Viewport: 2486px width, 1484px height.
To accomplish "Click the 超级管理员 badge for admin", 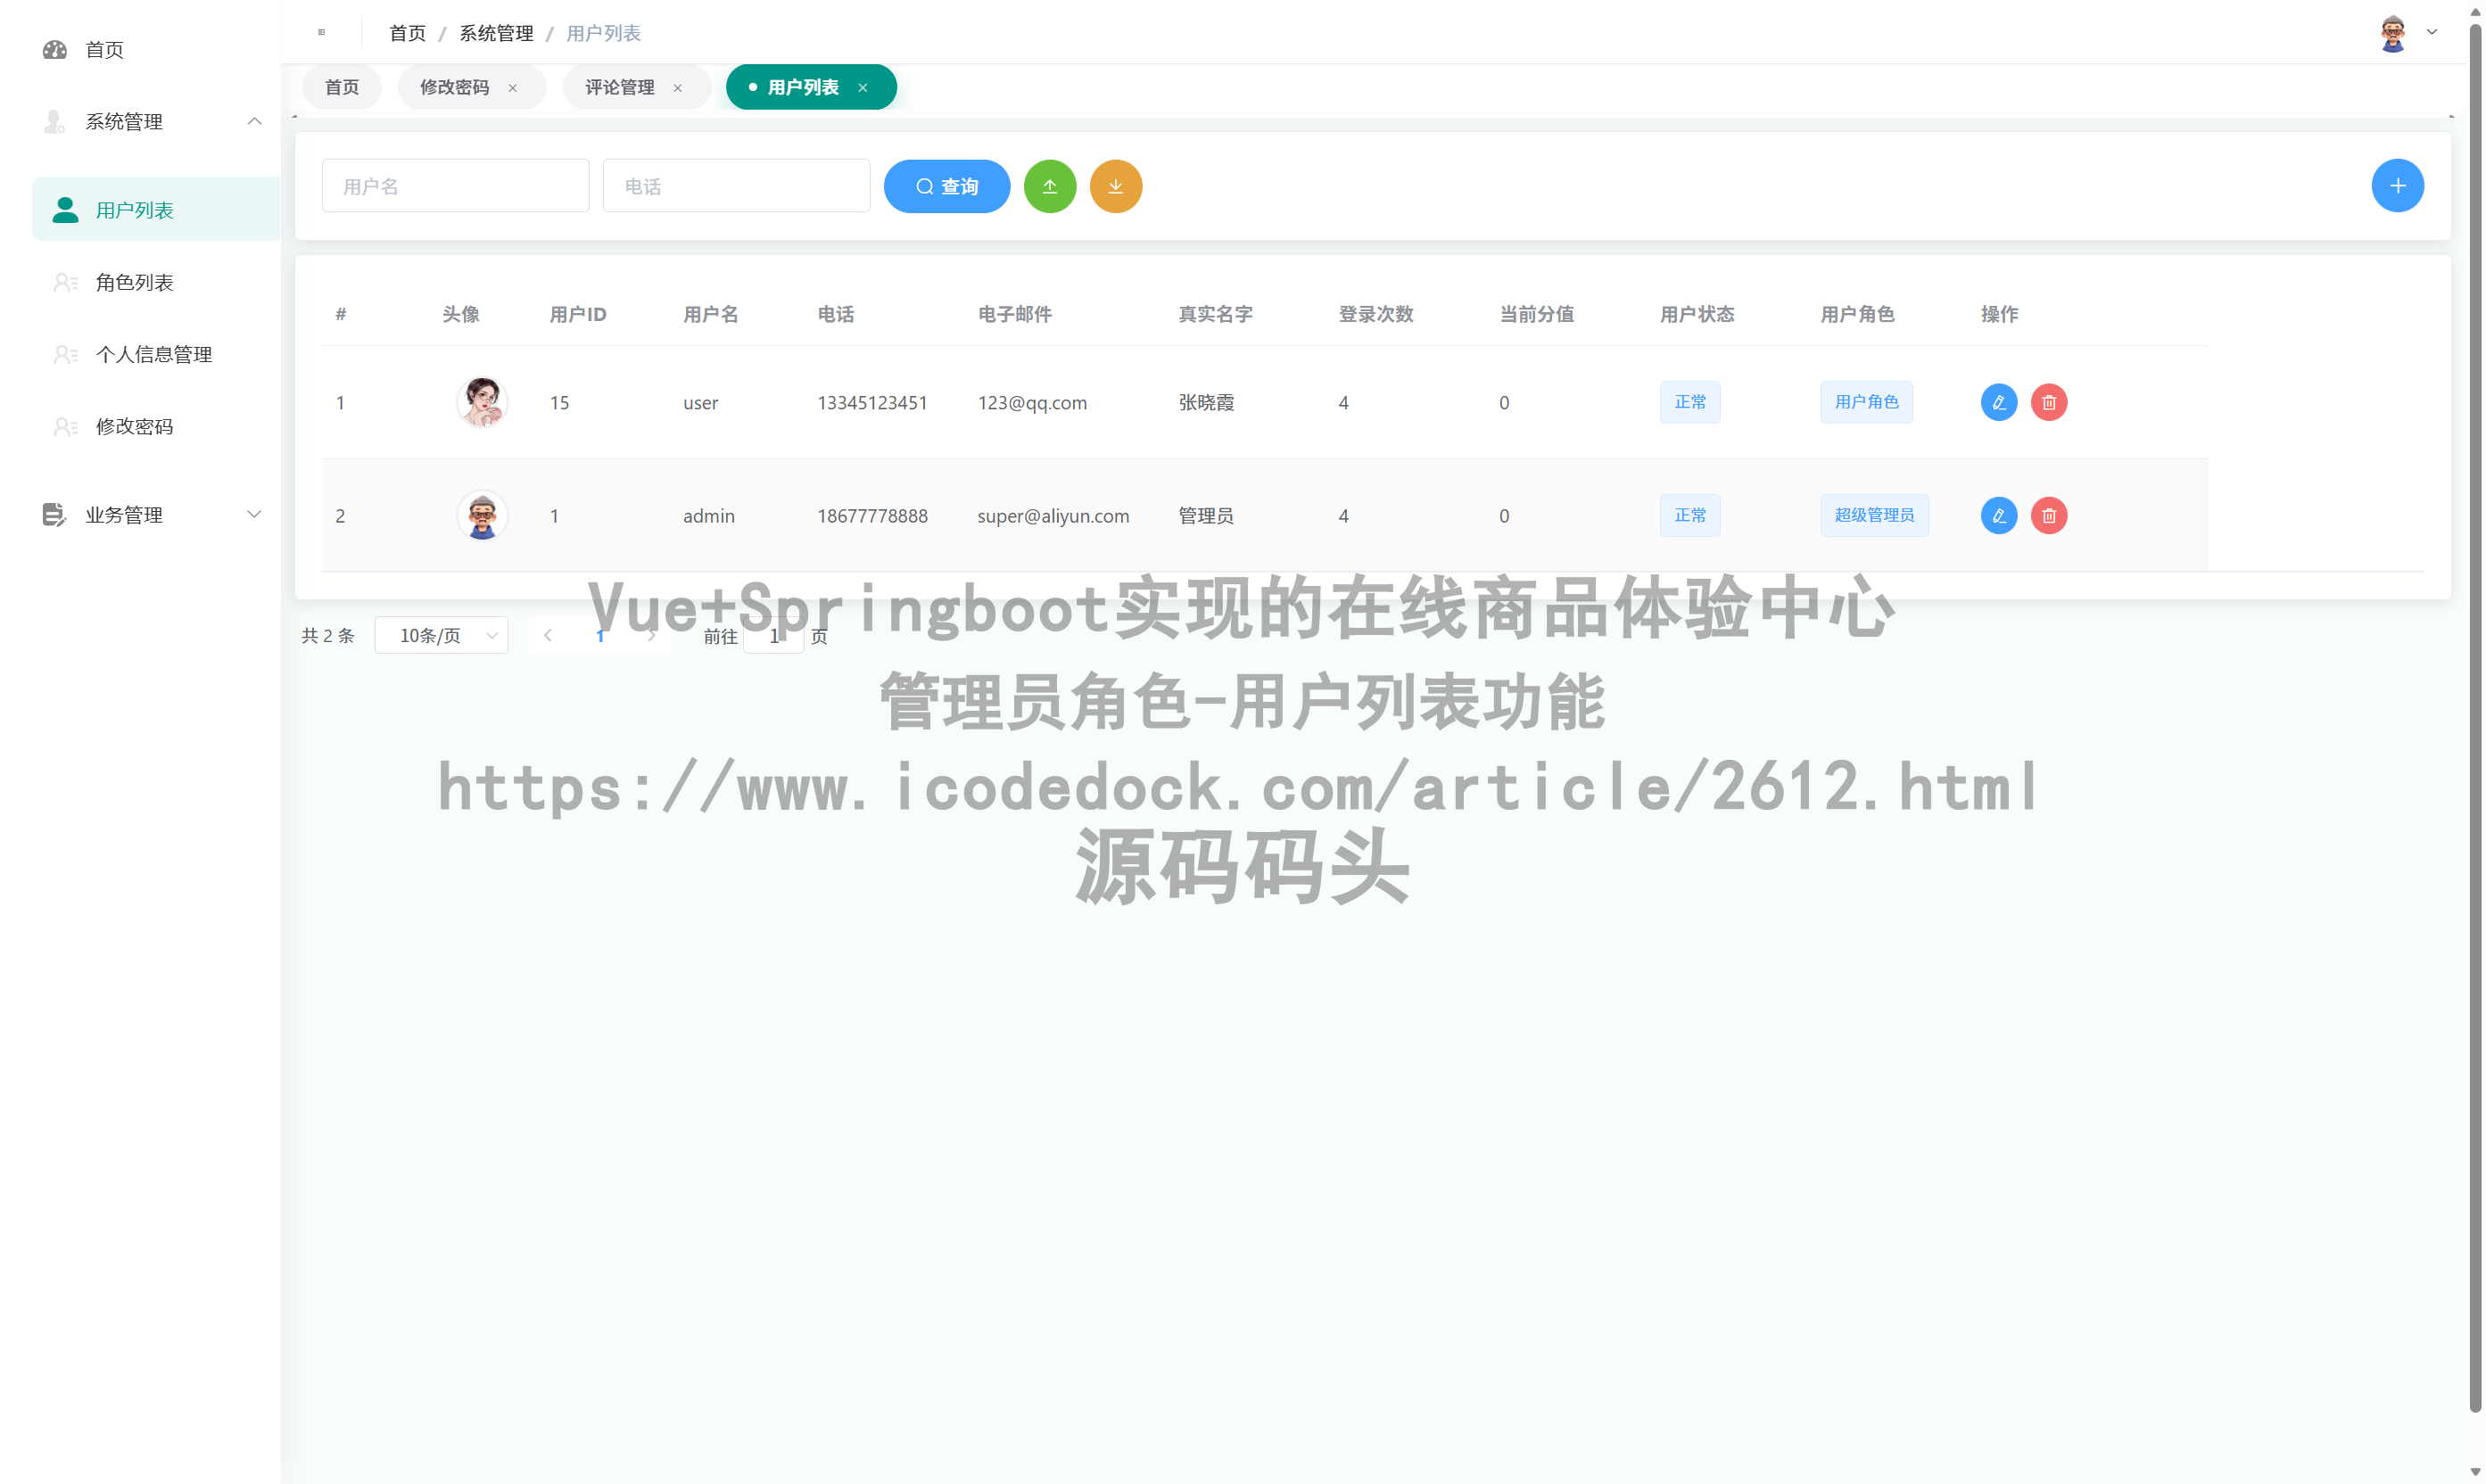I will click(x=1874, y=515).
